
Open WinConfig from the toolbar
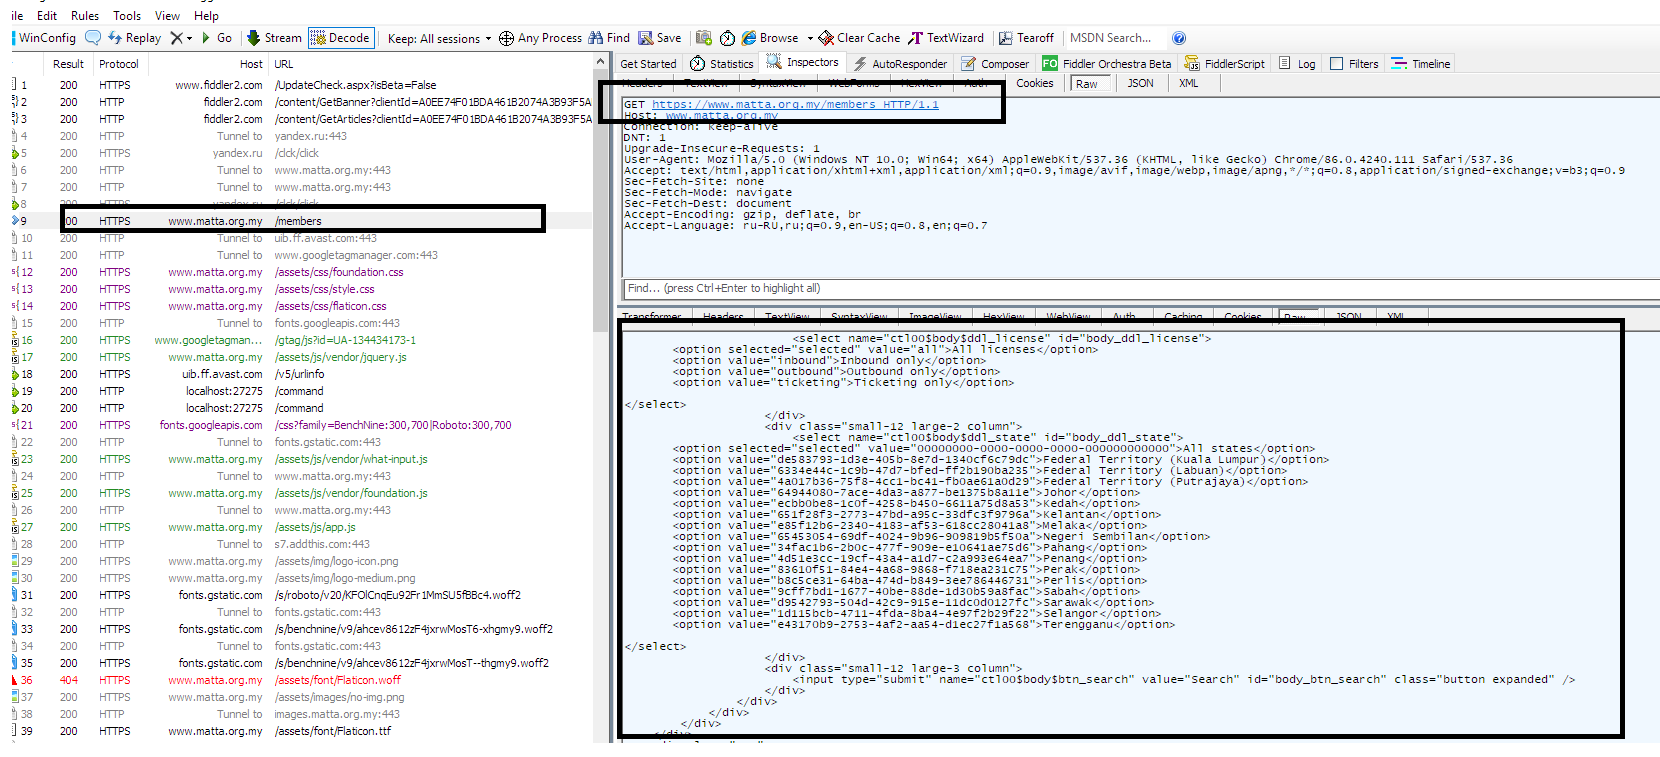(x=44, y=38)
